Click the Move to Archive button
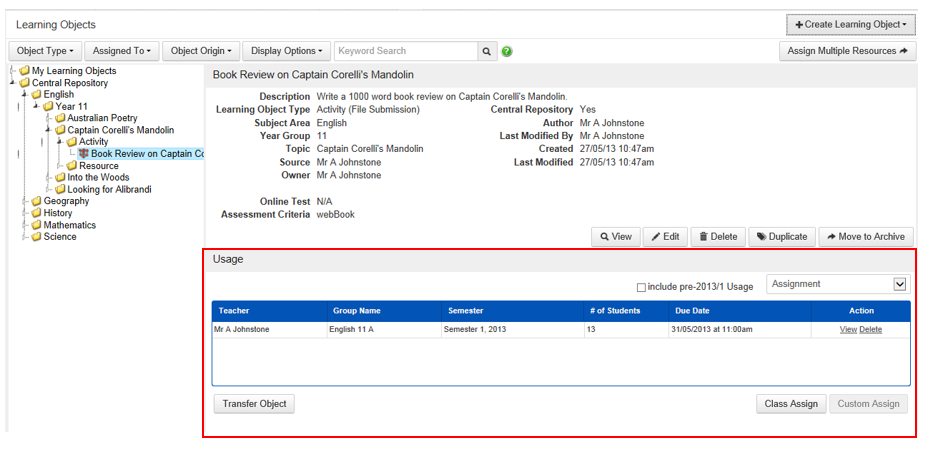The height and width of the screenshot is (460, 926). click(x=865, y=237)
